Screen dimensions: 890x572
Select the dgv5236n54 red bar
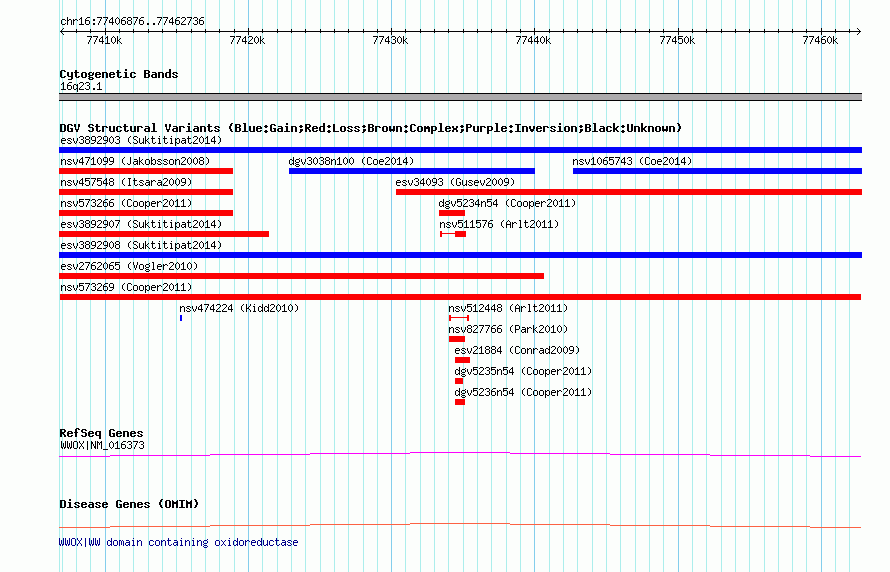coord(460,402)
